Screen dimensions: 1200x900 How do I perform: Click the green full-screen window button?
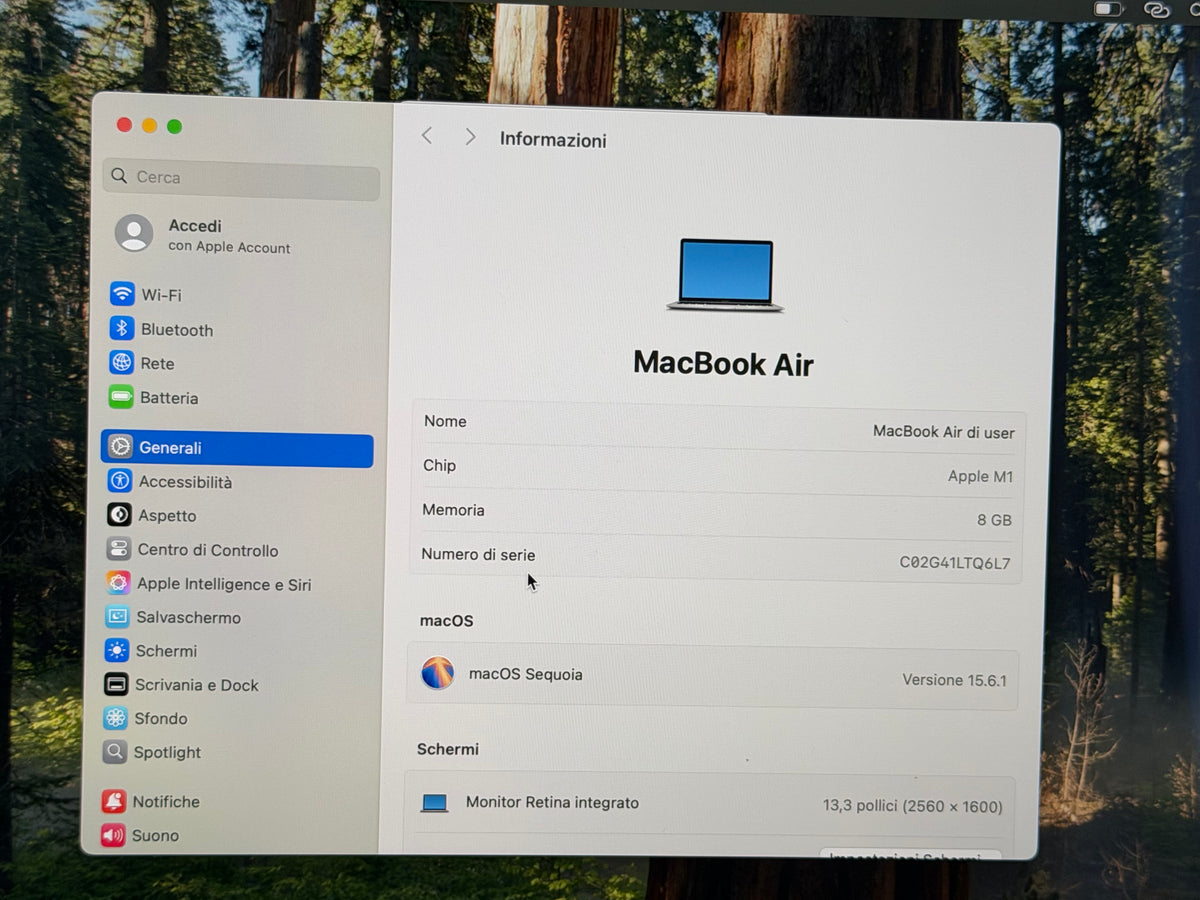click(174, 126)
